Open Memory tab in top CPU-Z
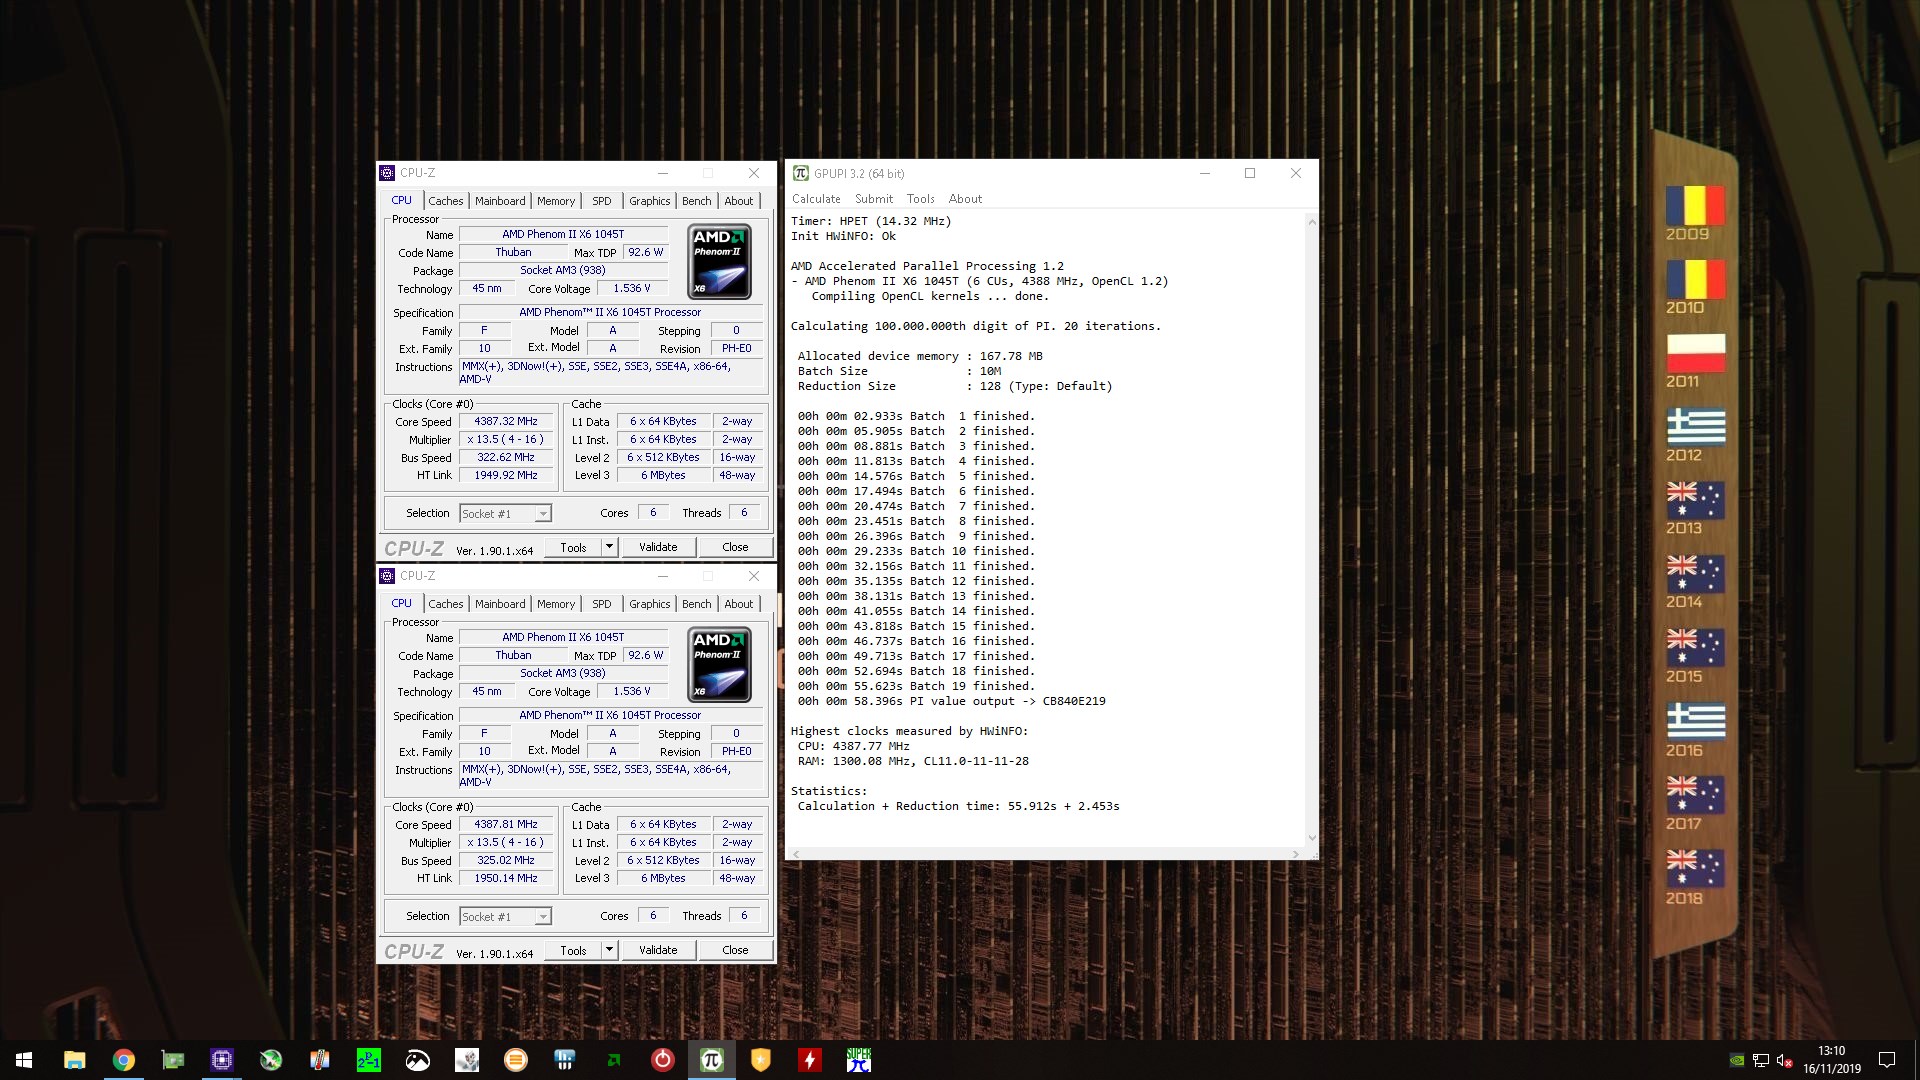This screenshot has width=1920, height=1080. click(556, 201)
